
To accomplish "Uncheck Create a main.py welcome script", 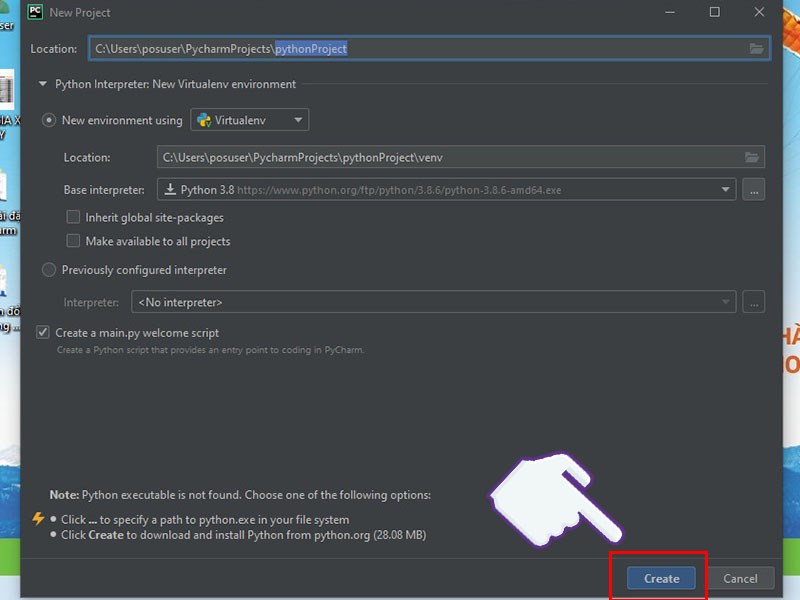I will [x=42, y=332].
